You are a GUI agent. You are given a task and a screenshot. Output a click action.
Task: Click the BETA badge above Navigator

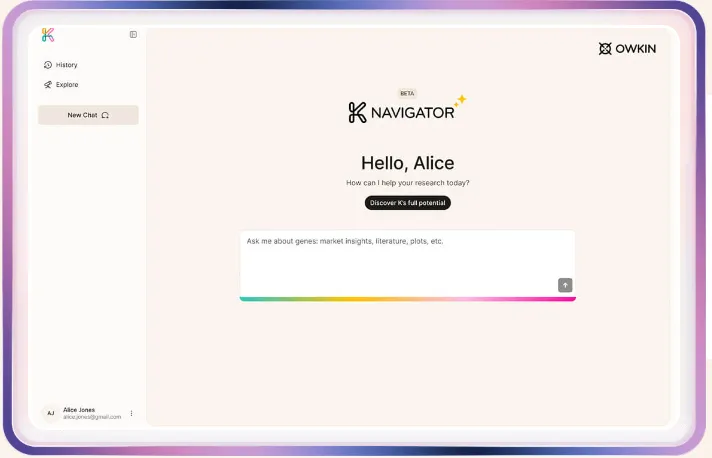(407, 93)
